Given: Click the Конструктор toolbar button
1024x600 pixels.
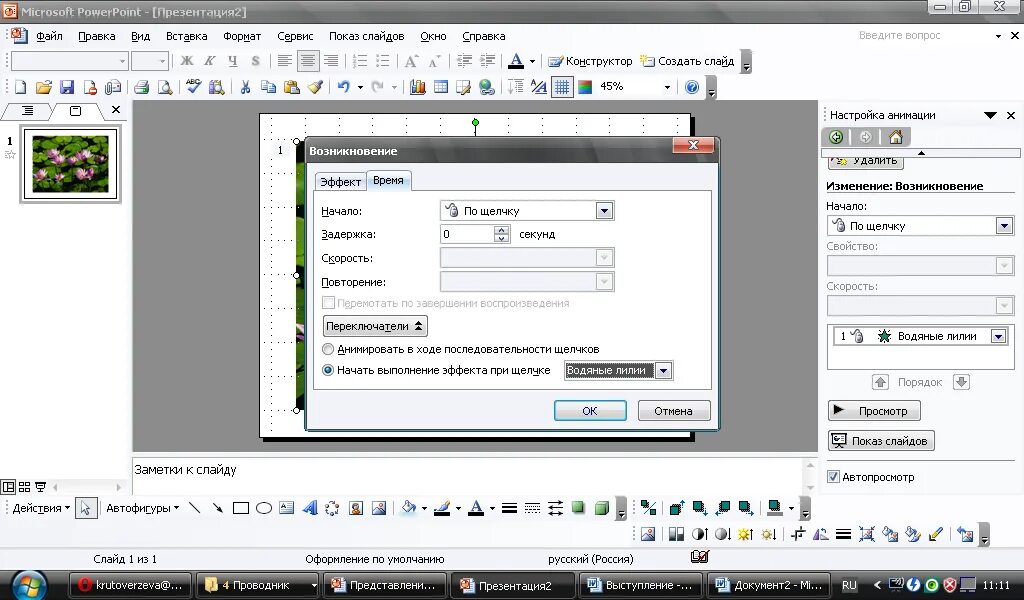Looking at the screenshot, I should click(590, 61).
